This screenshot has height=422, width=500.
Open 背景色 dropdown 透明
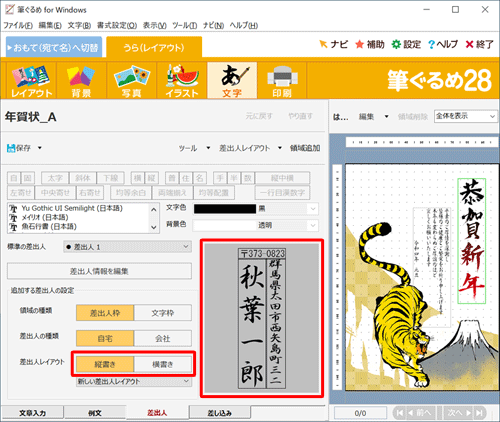pyautogui.click(x=313, y=226)
